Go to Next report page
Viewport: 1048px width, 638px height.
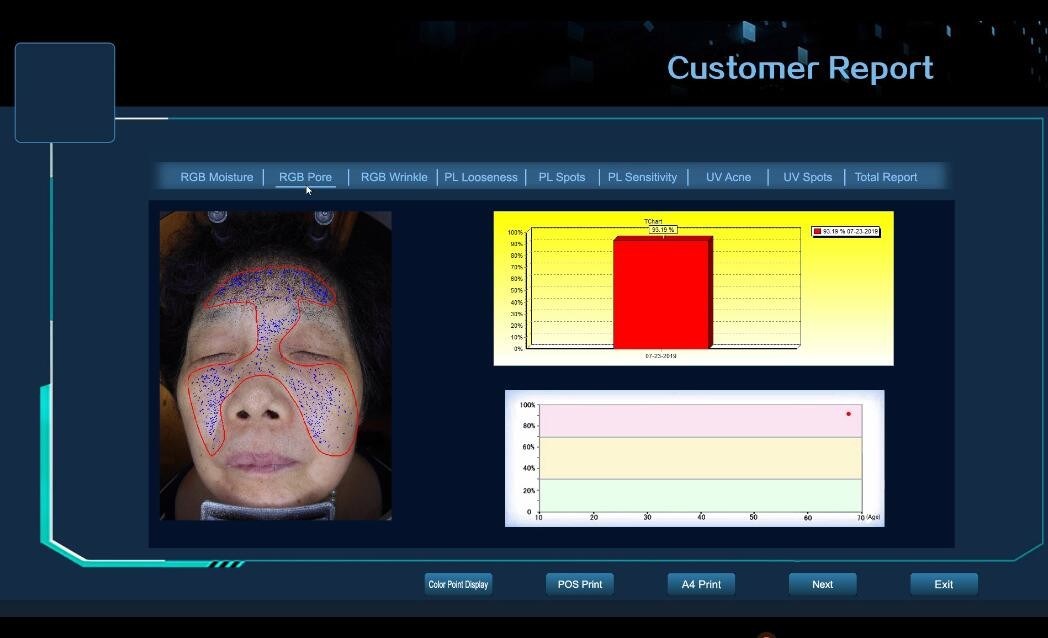[x=822, y=584]
